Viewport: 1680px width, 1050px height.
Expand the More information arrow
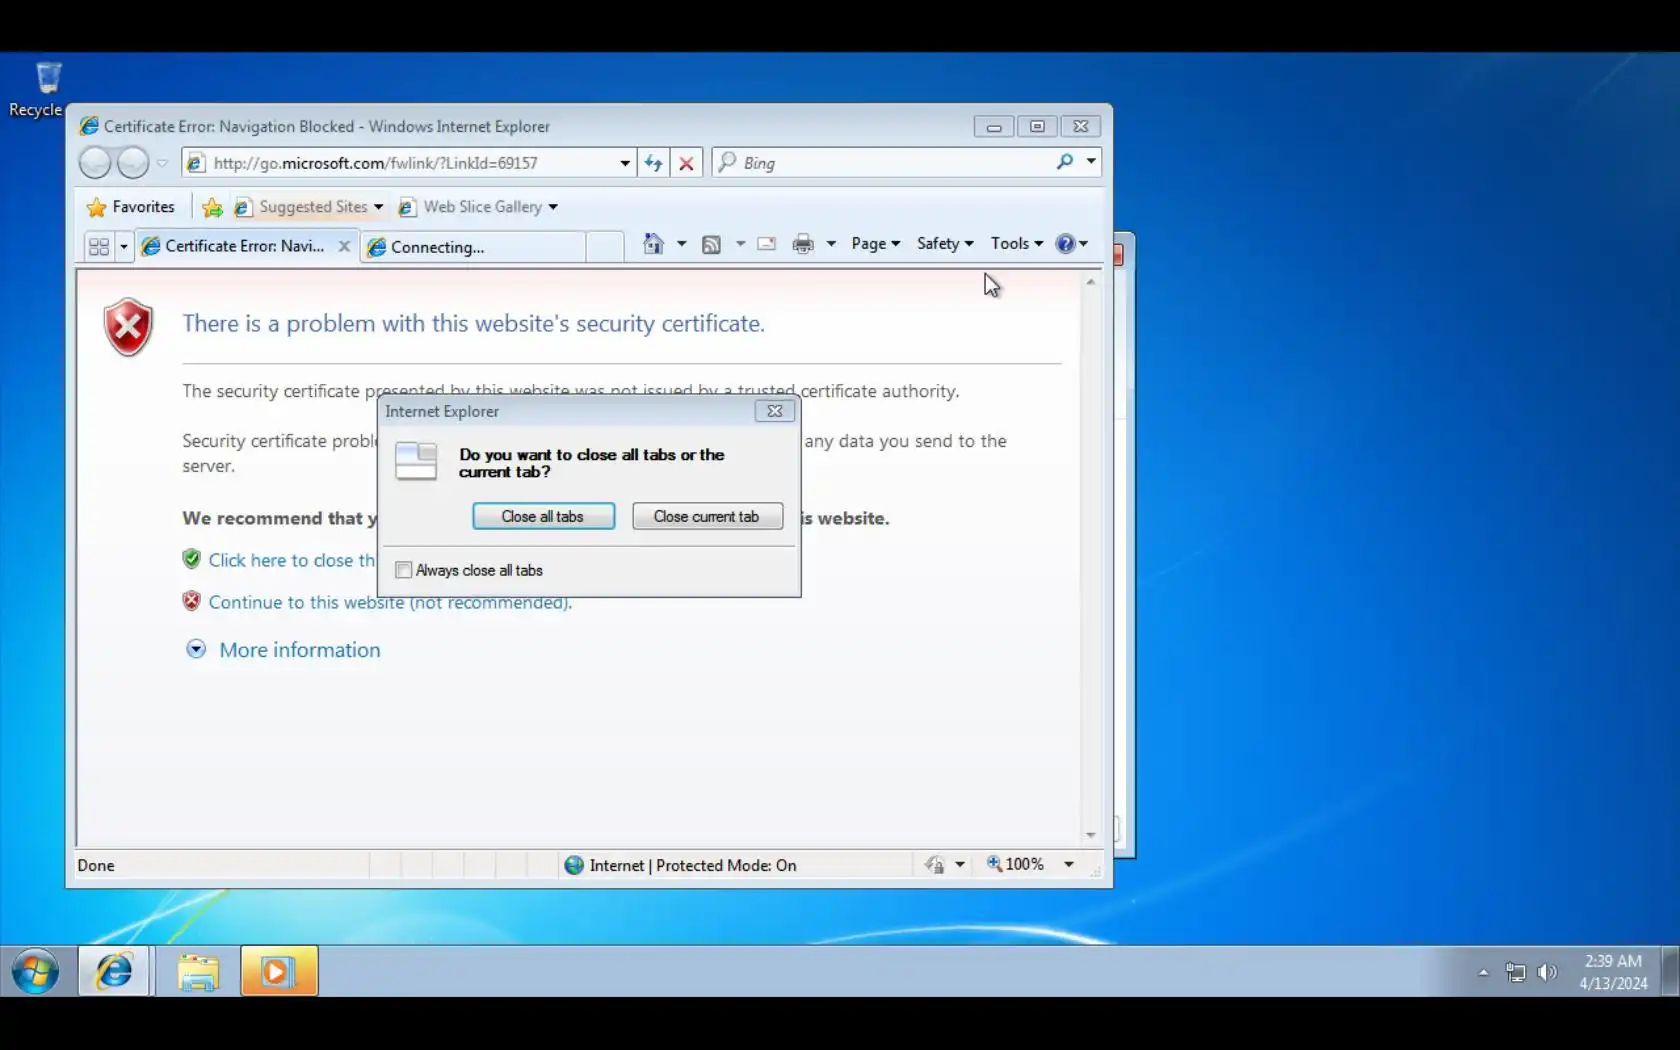[x=196, y=650]
